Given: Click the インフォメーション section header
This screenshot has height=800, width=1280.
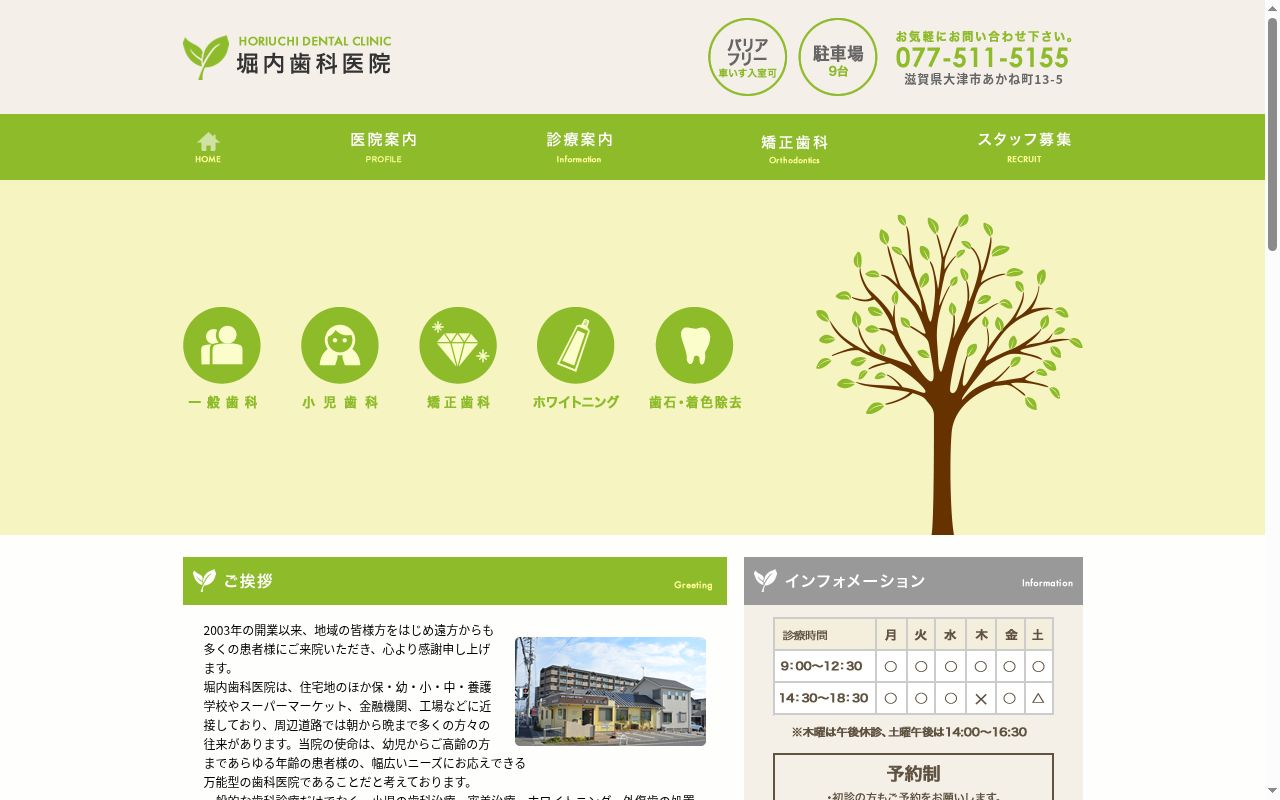Looking at the screenshot, I should (913, 581).
